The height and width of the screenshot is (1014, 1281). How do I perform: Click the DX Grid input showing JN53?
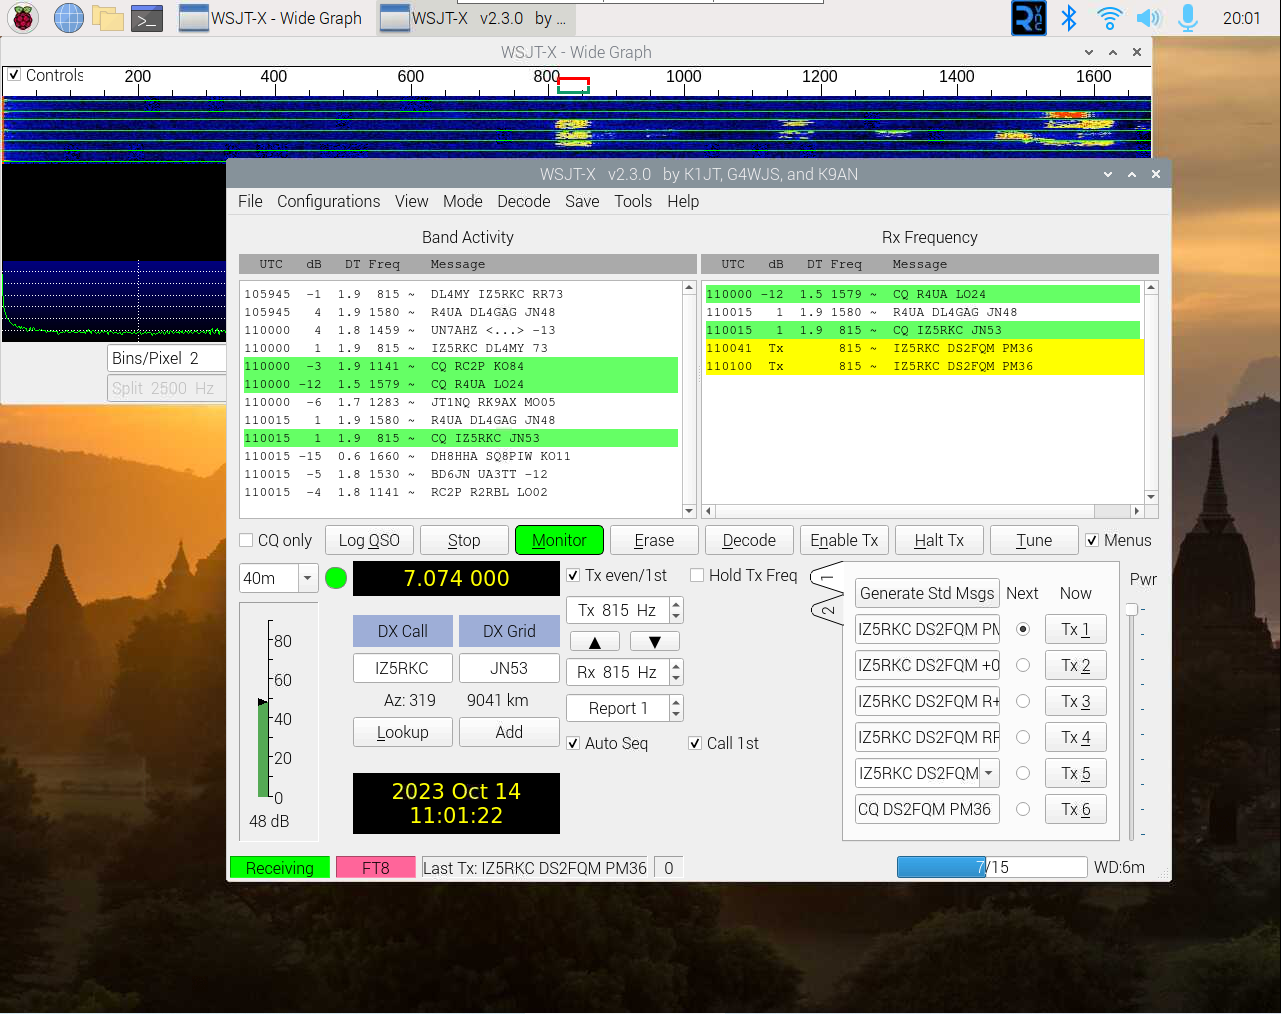coord(509,668)
